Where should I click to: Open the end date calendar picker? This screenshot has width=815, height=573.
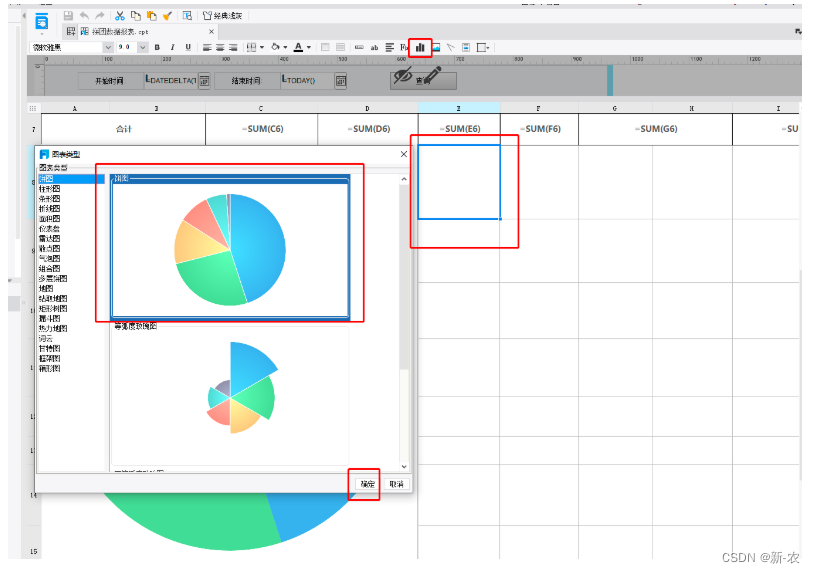[x=340, y=81]
